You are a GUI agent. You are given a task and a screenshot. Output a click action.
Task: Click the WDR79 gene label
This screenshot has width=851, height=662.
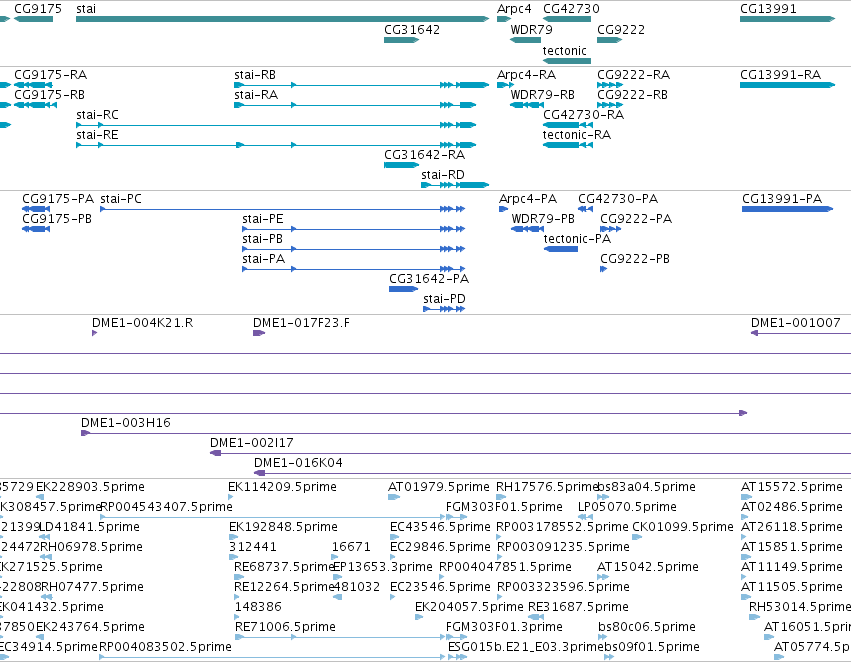coord(531,29)
